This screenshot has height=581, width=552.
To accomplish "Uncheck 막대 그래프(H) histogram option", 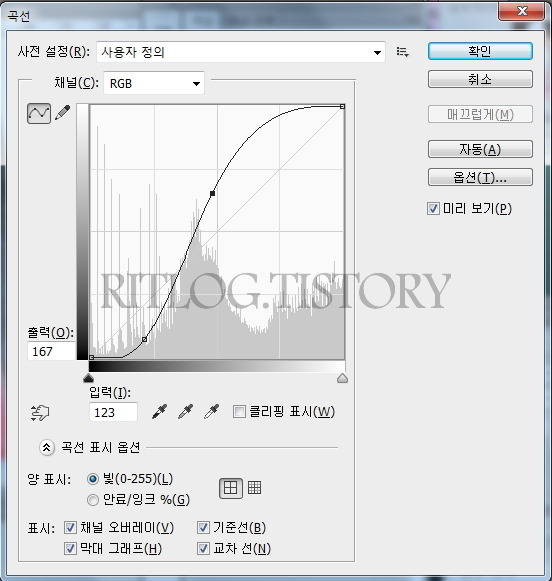I will (70, 548).
